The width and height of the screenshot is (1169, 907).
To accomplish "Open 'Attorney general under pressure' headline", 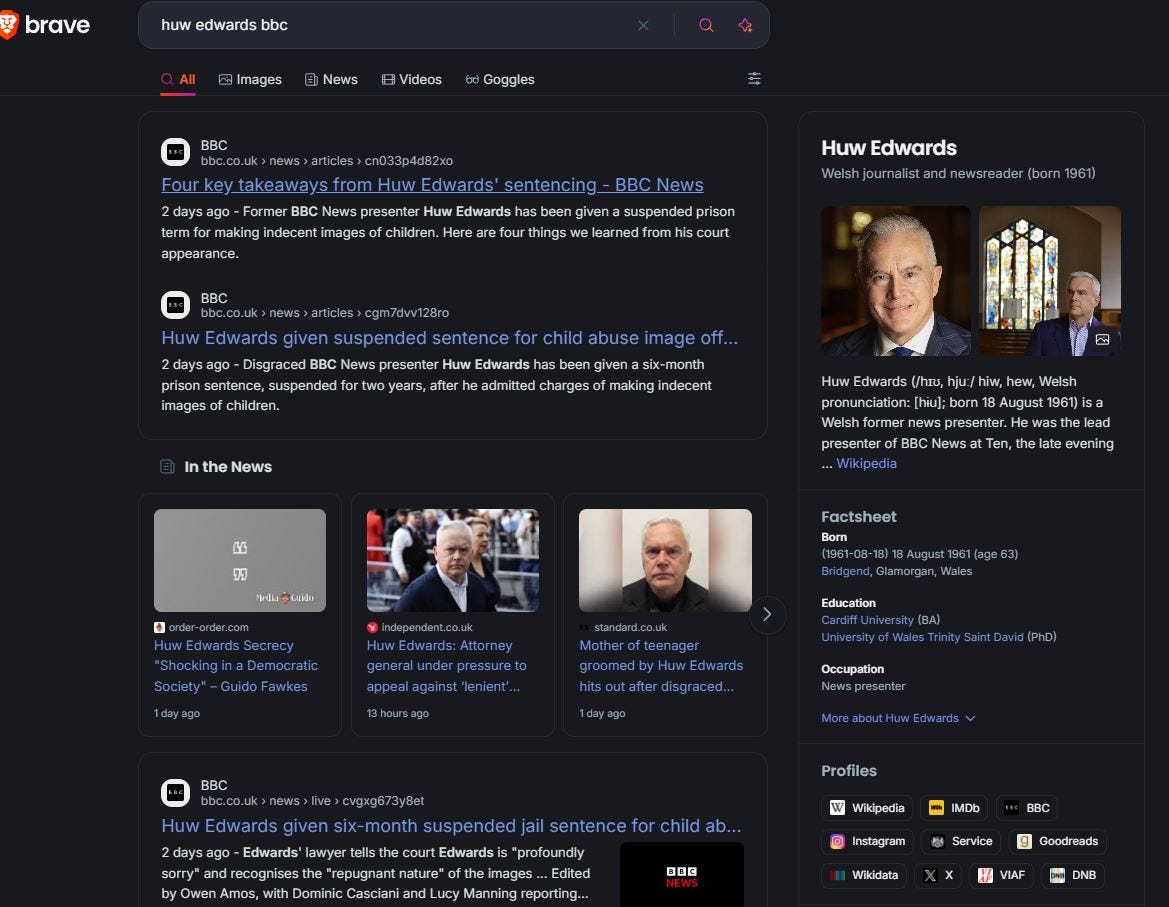I will pyautogui.click(x=447, y=666).
